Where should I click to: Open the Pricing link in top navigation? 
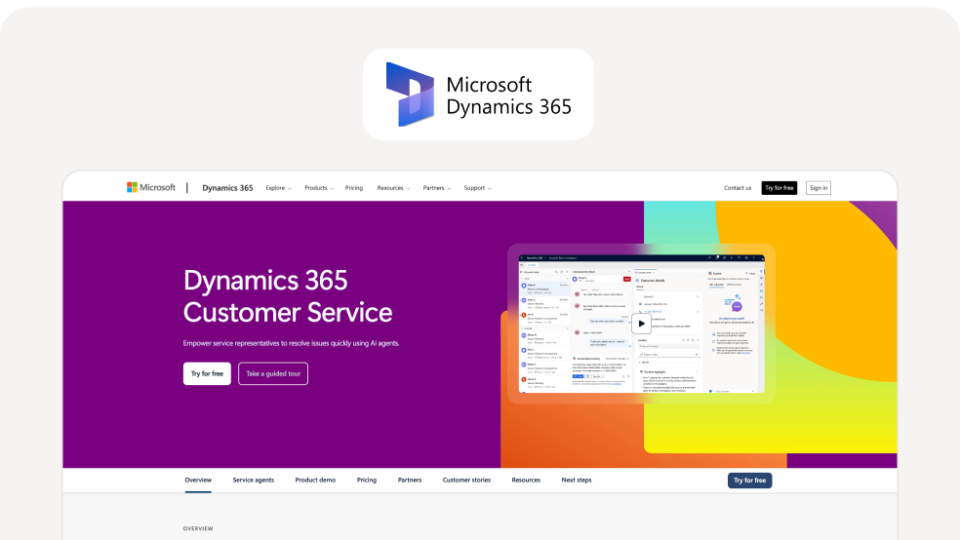coord(354,188)
